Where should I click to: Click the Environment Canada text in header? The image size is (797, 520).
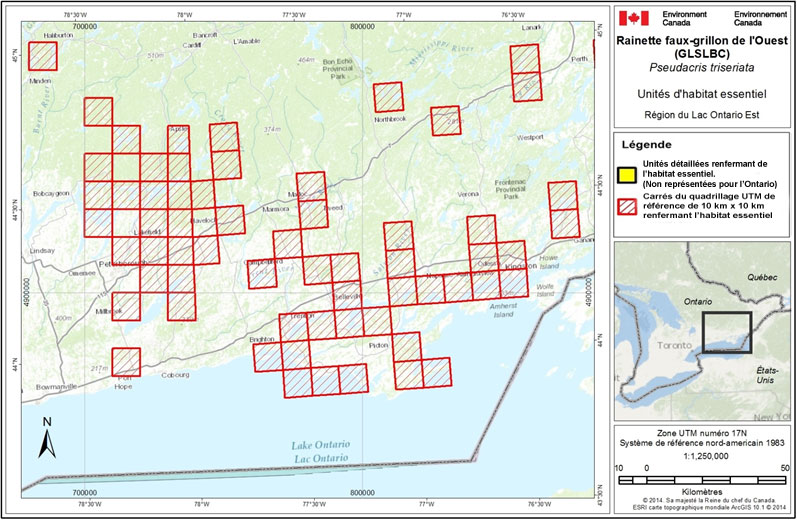685,18
